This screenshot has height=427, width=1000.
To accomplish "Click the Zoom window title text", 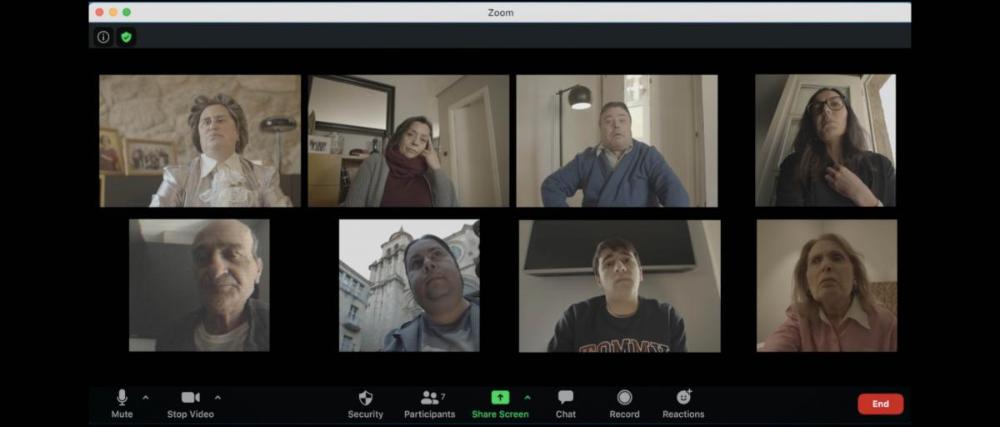I will 501,12.
